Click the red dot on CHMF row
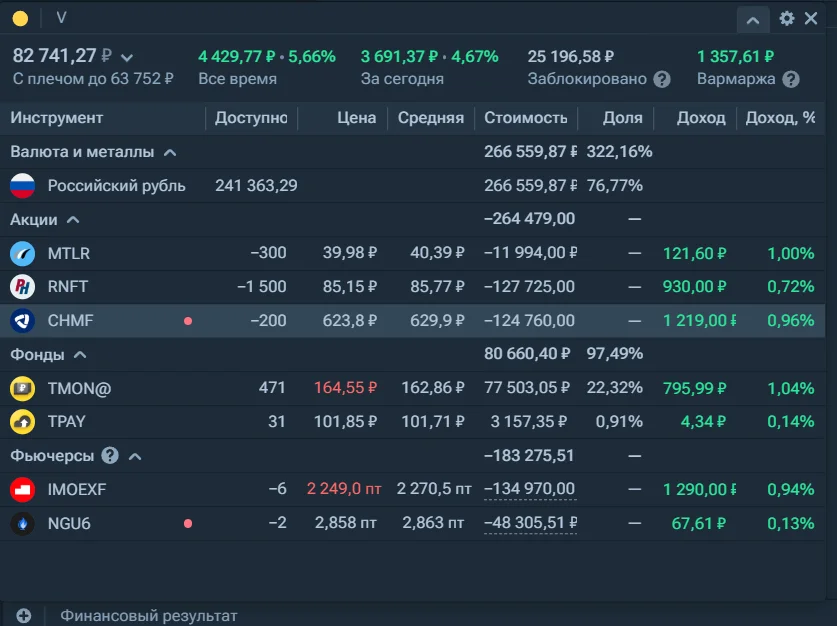The image size is (837, 626). pyautogui.click(x=188, y=321)
